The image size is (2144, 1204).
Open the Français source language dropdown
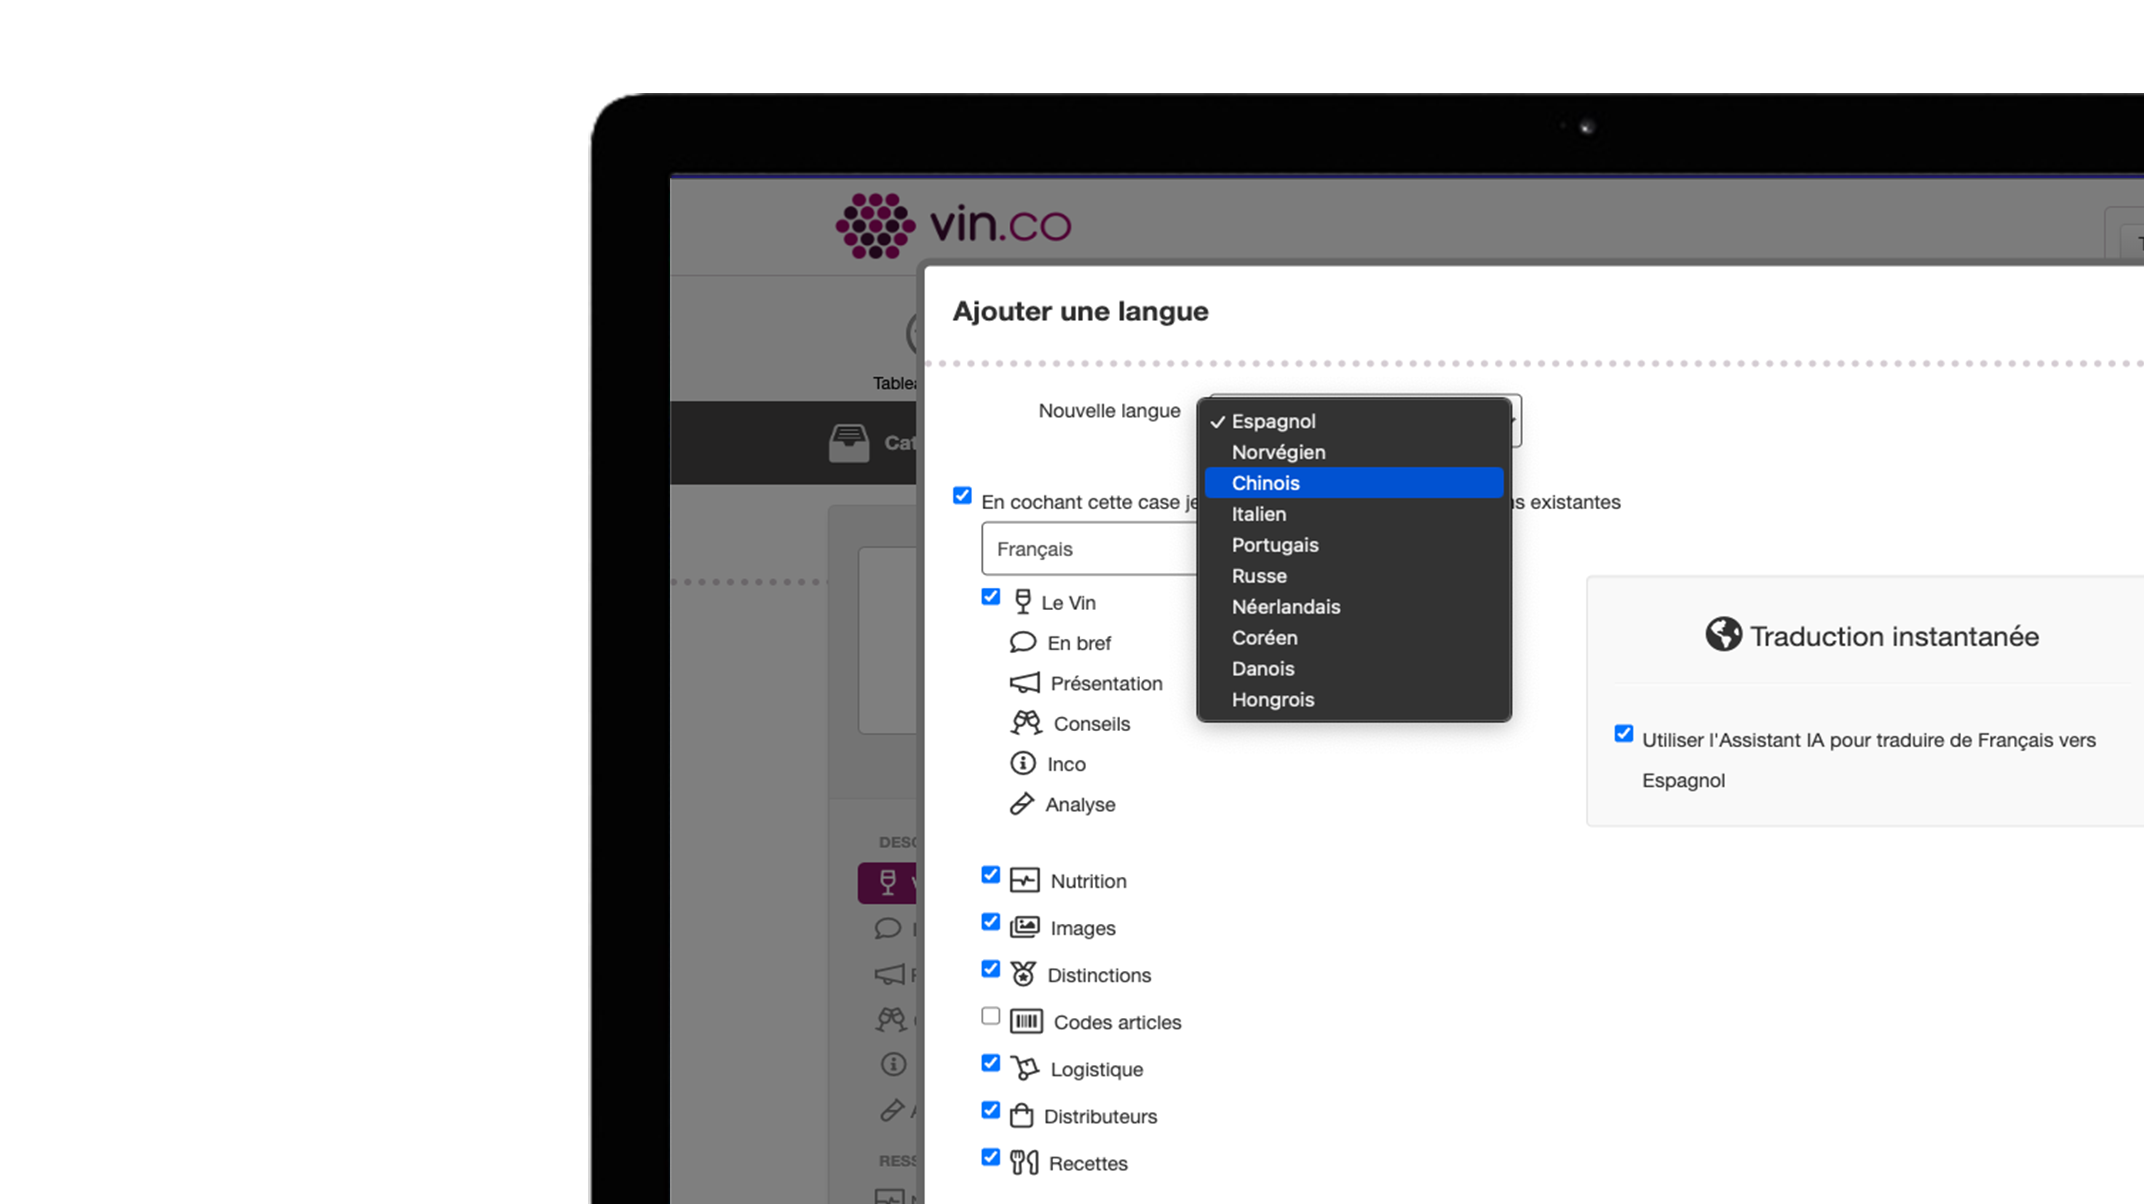pos(1088,549)
